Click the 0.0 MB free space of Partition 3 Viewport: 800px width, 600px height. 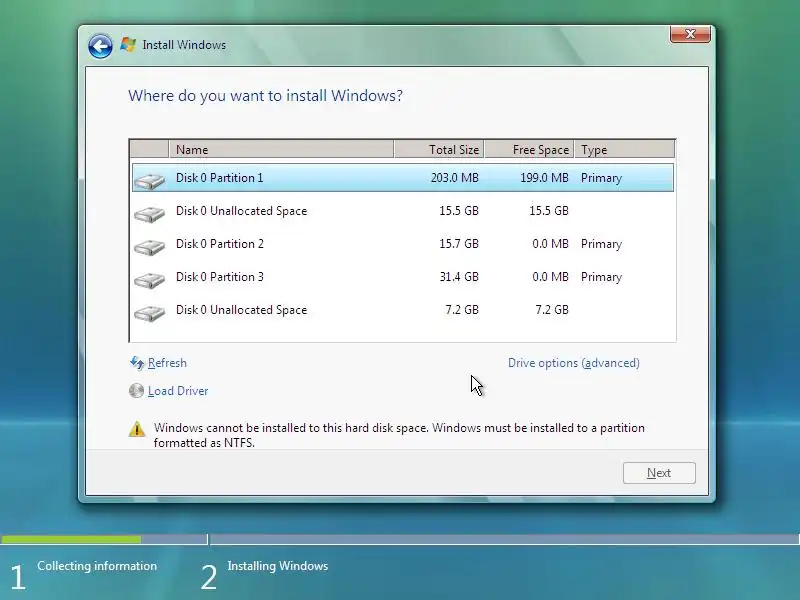coord(551,277)
